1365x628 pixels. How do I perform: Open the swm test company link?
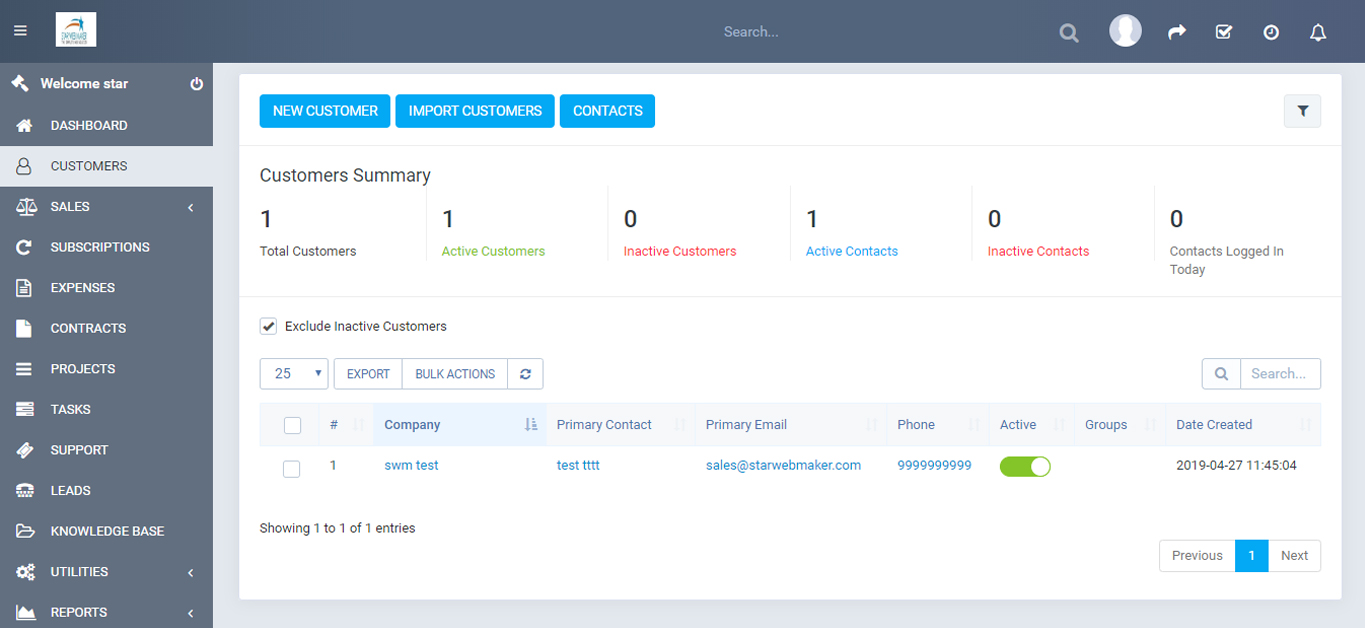[411, 465]
